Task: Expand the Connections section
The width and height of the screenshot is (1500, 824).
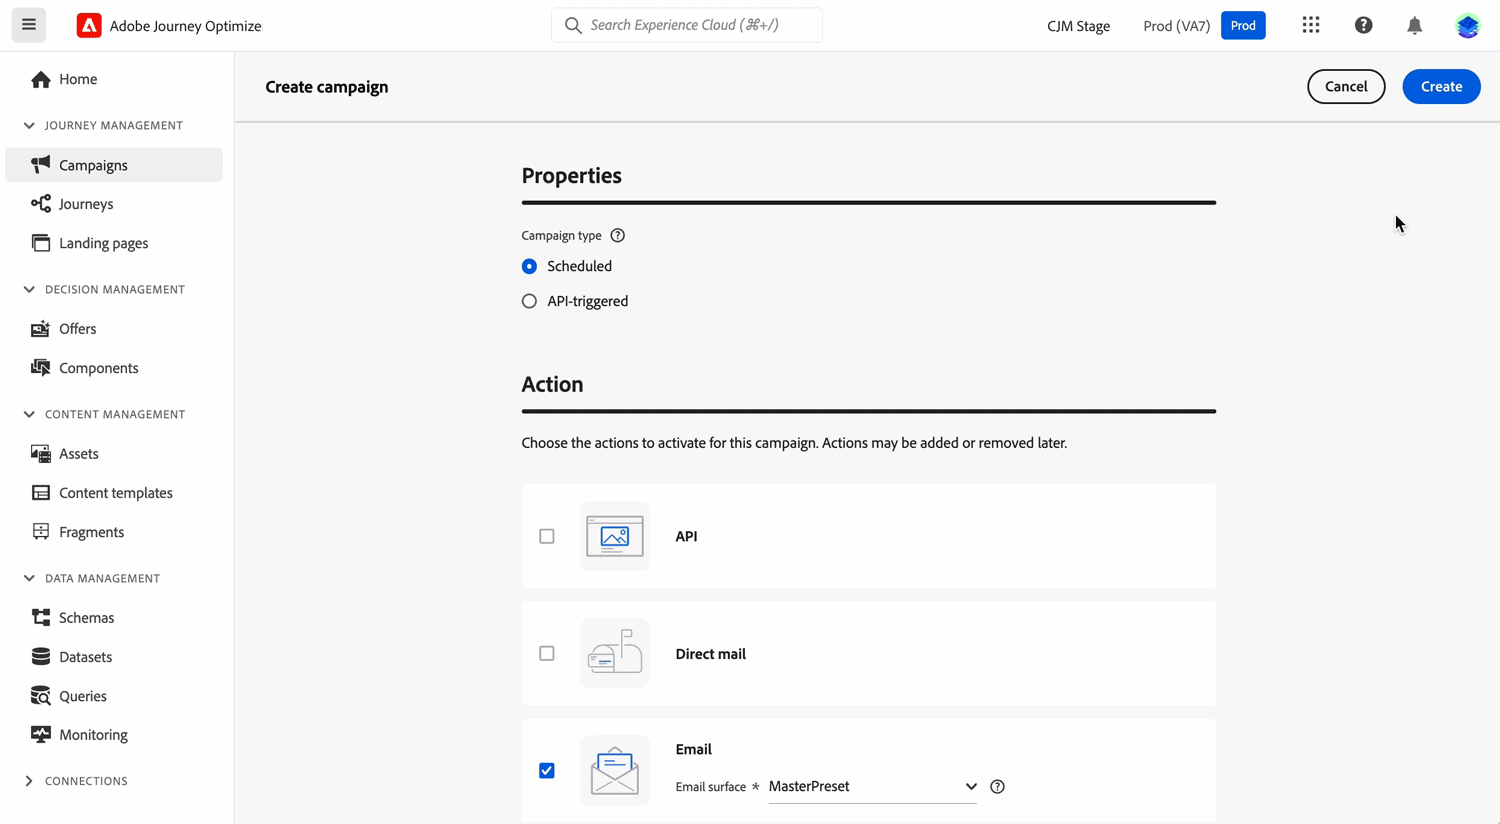Action: pos(29,781)
